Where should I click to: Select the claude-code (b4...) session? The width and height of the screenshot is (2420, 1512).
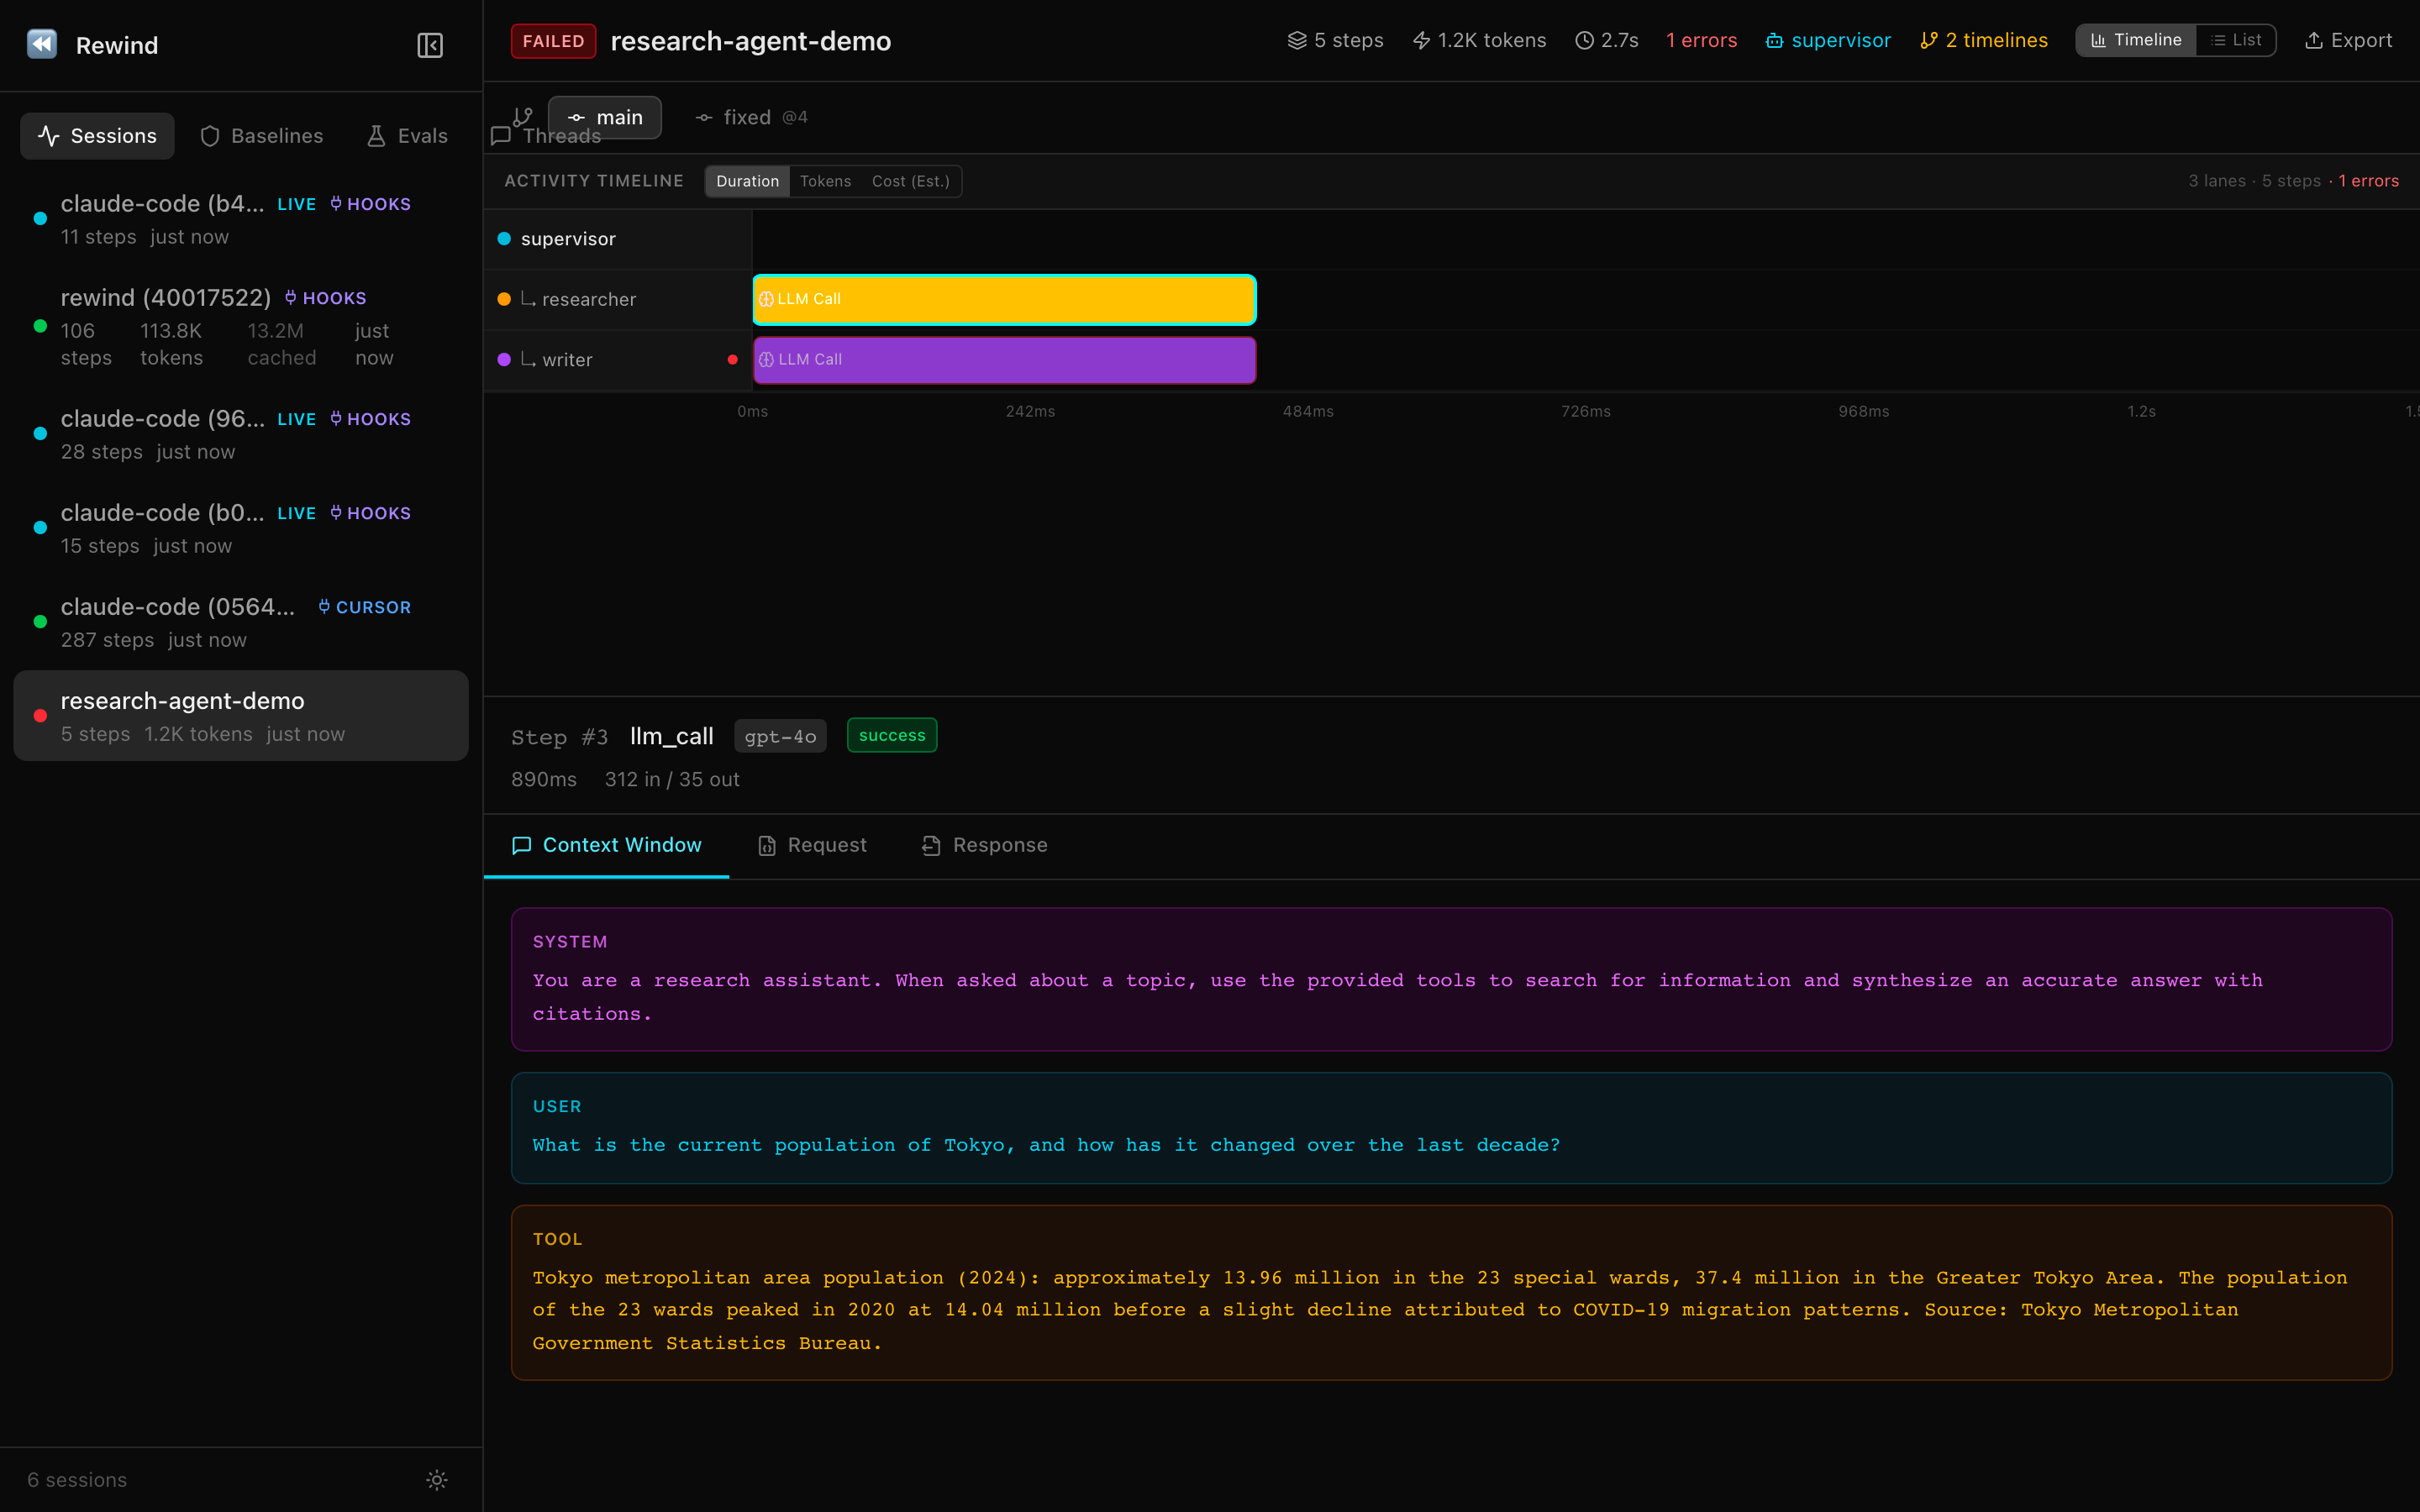click(x=241, y=220)
